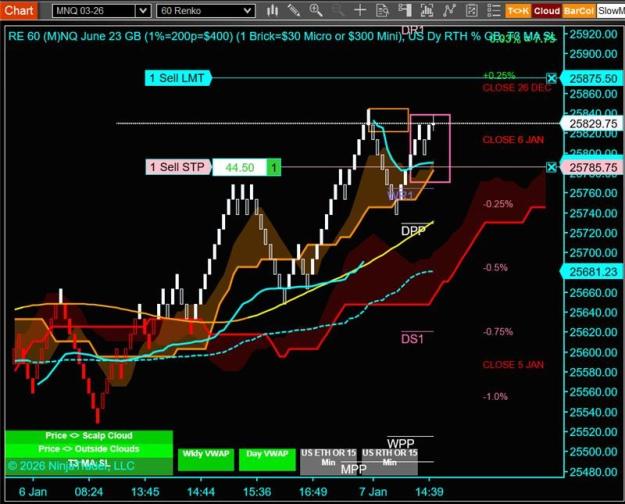Toggle the T<>K toolbar button

click(518, 11)
